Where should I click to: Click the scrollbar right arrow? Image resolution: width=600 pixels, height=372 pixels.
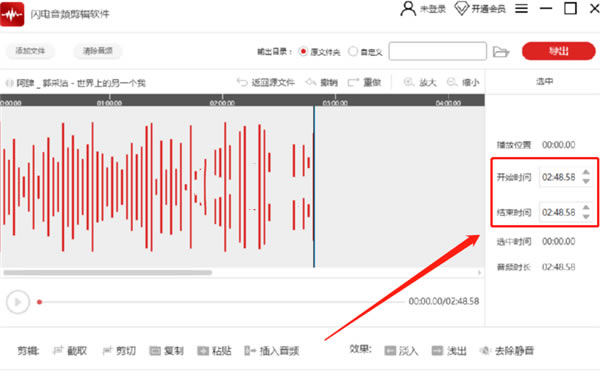pos(479,273)
